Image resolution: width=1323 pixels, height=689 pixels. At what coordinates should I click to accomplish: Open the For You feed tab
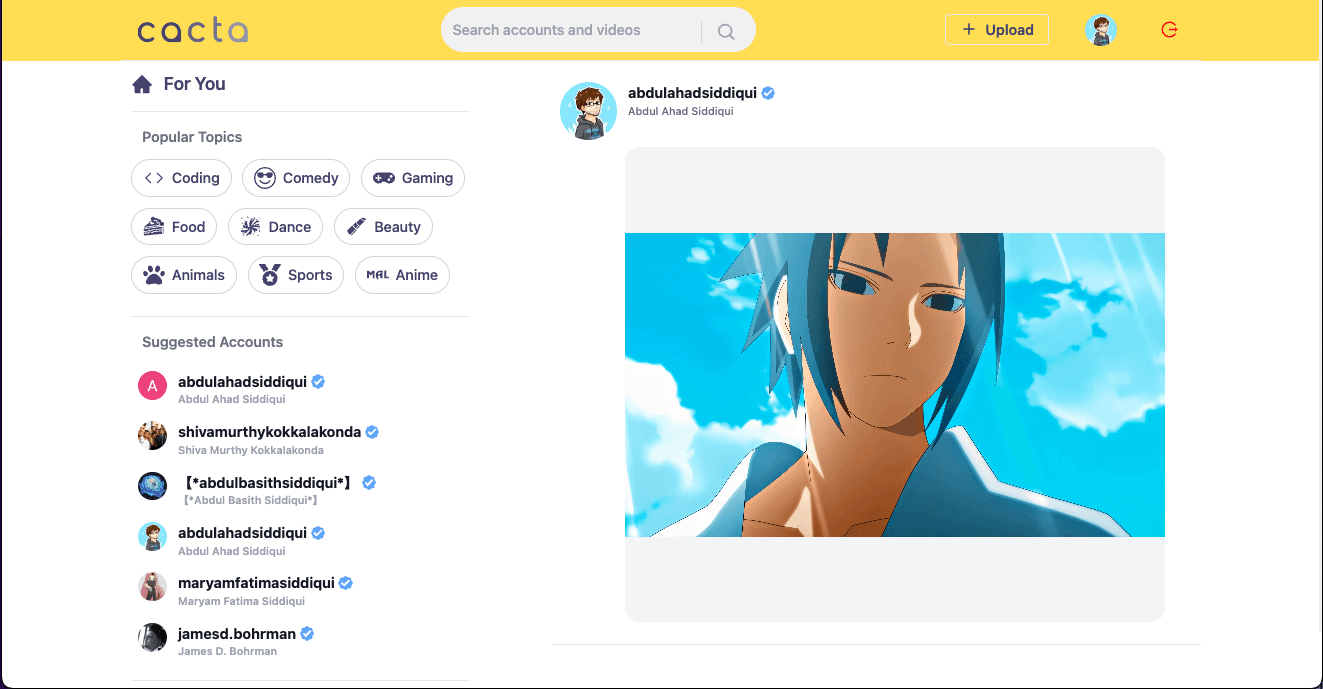coord(194,84)
